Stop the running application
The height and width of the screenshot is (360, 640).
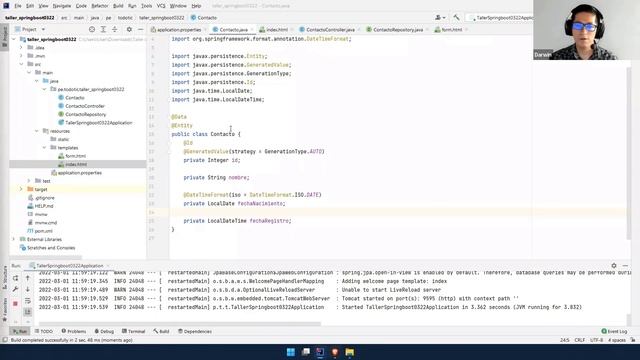click(x=16, y=304)
